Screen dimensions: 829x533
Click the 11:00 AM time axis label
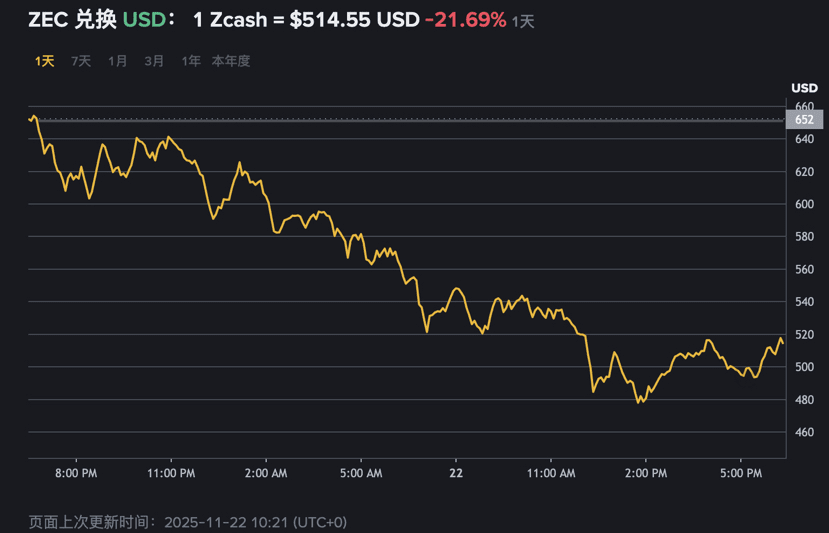click(x=550, y=472)
